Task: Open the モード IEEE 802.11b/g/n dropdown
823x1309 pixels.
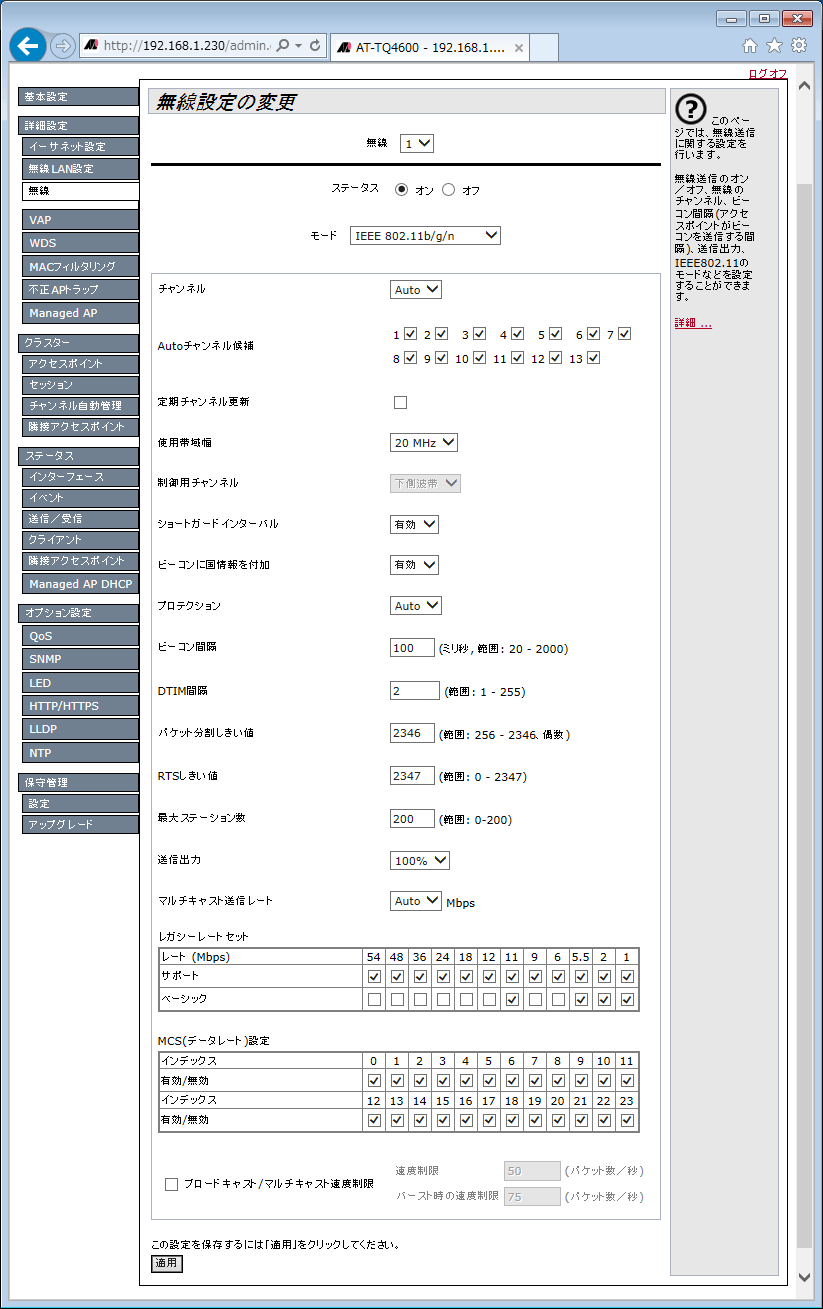Action: [x=425, y=235]
